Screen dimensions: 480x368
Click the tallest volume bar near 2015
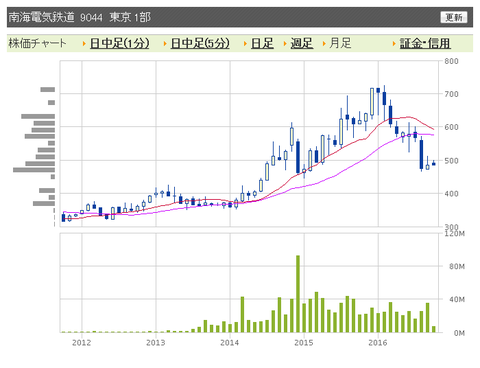pyautogui.click(x=298, y=294)
